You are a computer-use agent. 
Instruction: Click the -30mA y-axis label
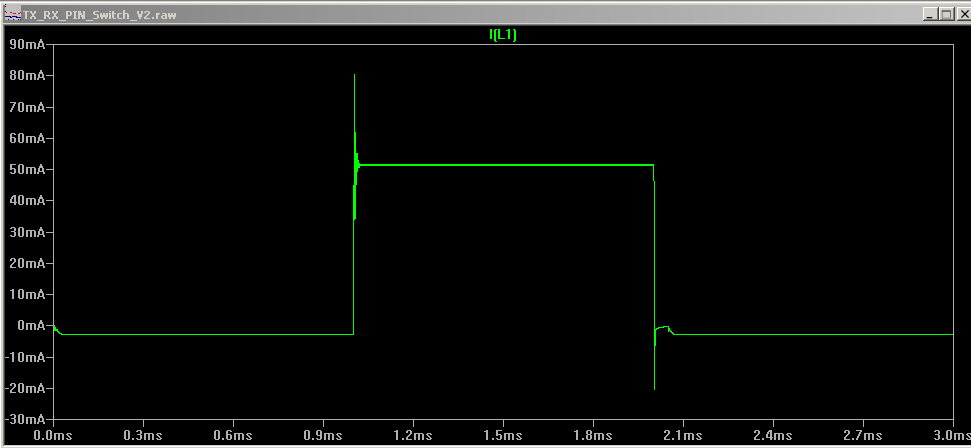pos(25,419)
